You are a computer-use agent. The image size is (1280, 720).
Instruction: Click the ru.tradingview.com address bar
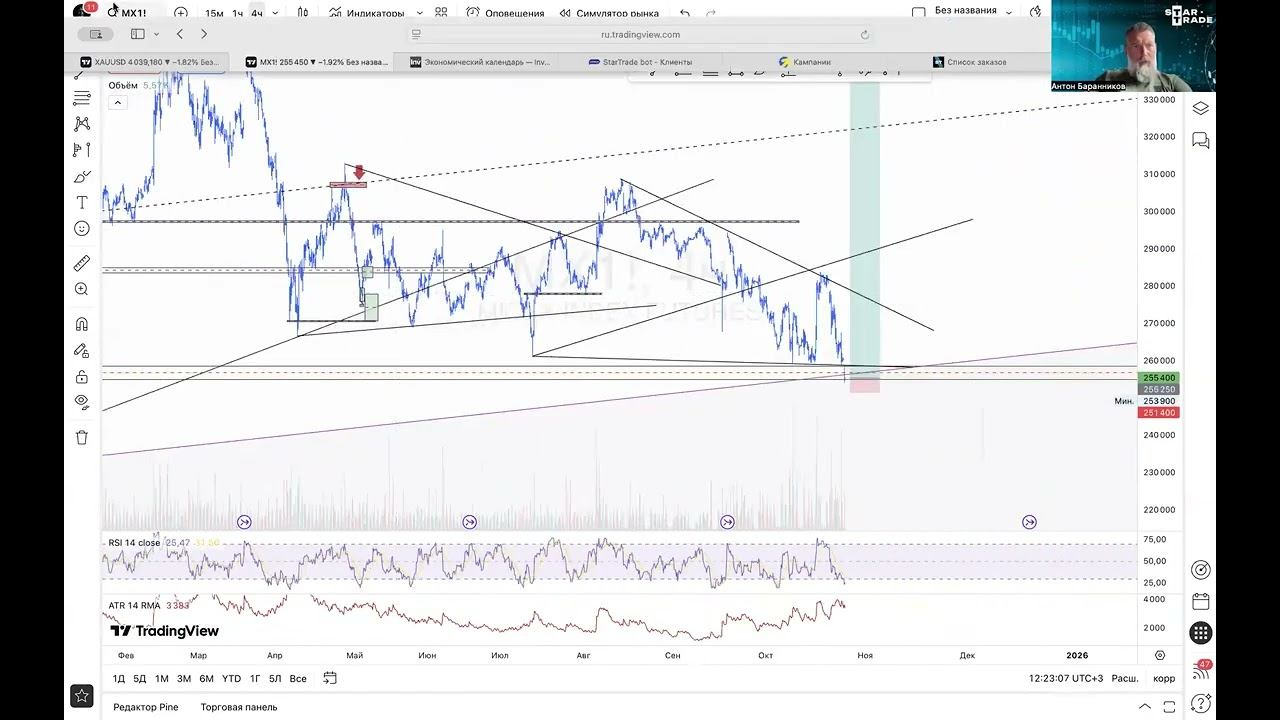click(x=640, y=34)
